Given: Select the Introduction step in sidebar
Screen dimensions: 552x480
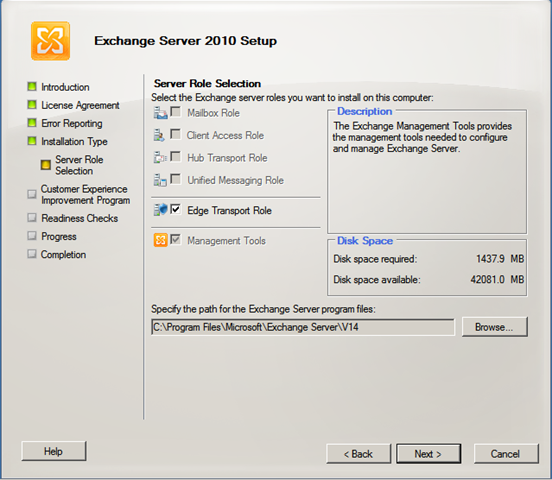Looking at the screenshot, I should [x=65, y=87].
